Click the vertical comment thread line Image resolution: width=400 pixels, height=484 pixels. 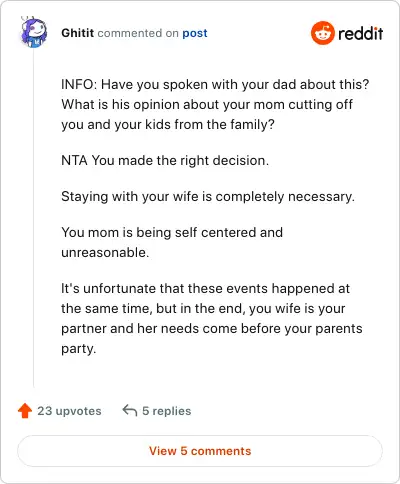tap(34, 218)
